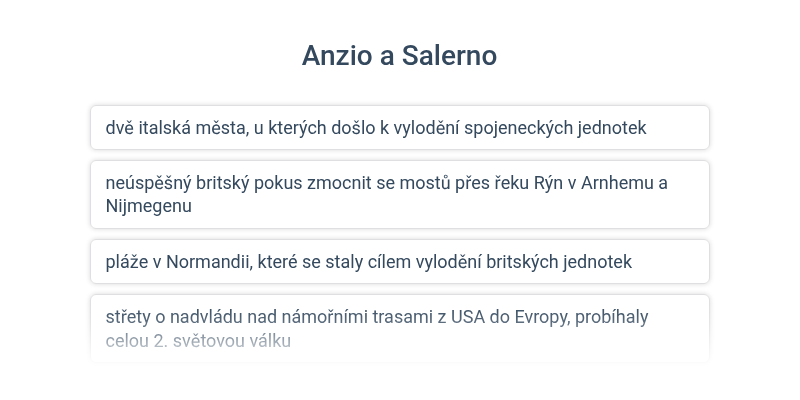This screenshot has height=400, width=800.
Task: Choose the 'dvě italská města' answer card
Action: 400,128
